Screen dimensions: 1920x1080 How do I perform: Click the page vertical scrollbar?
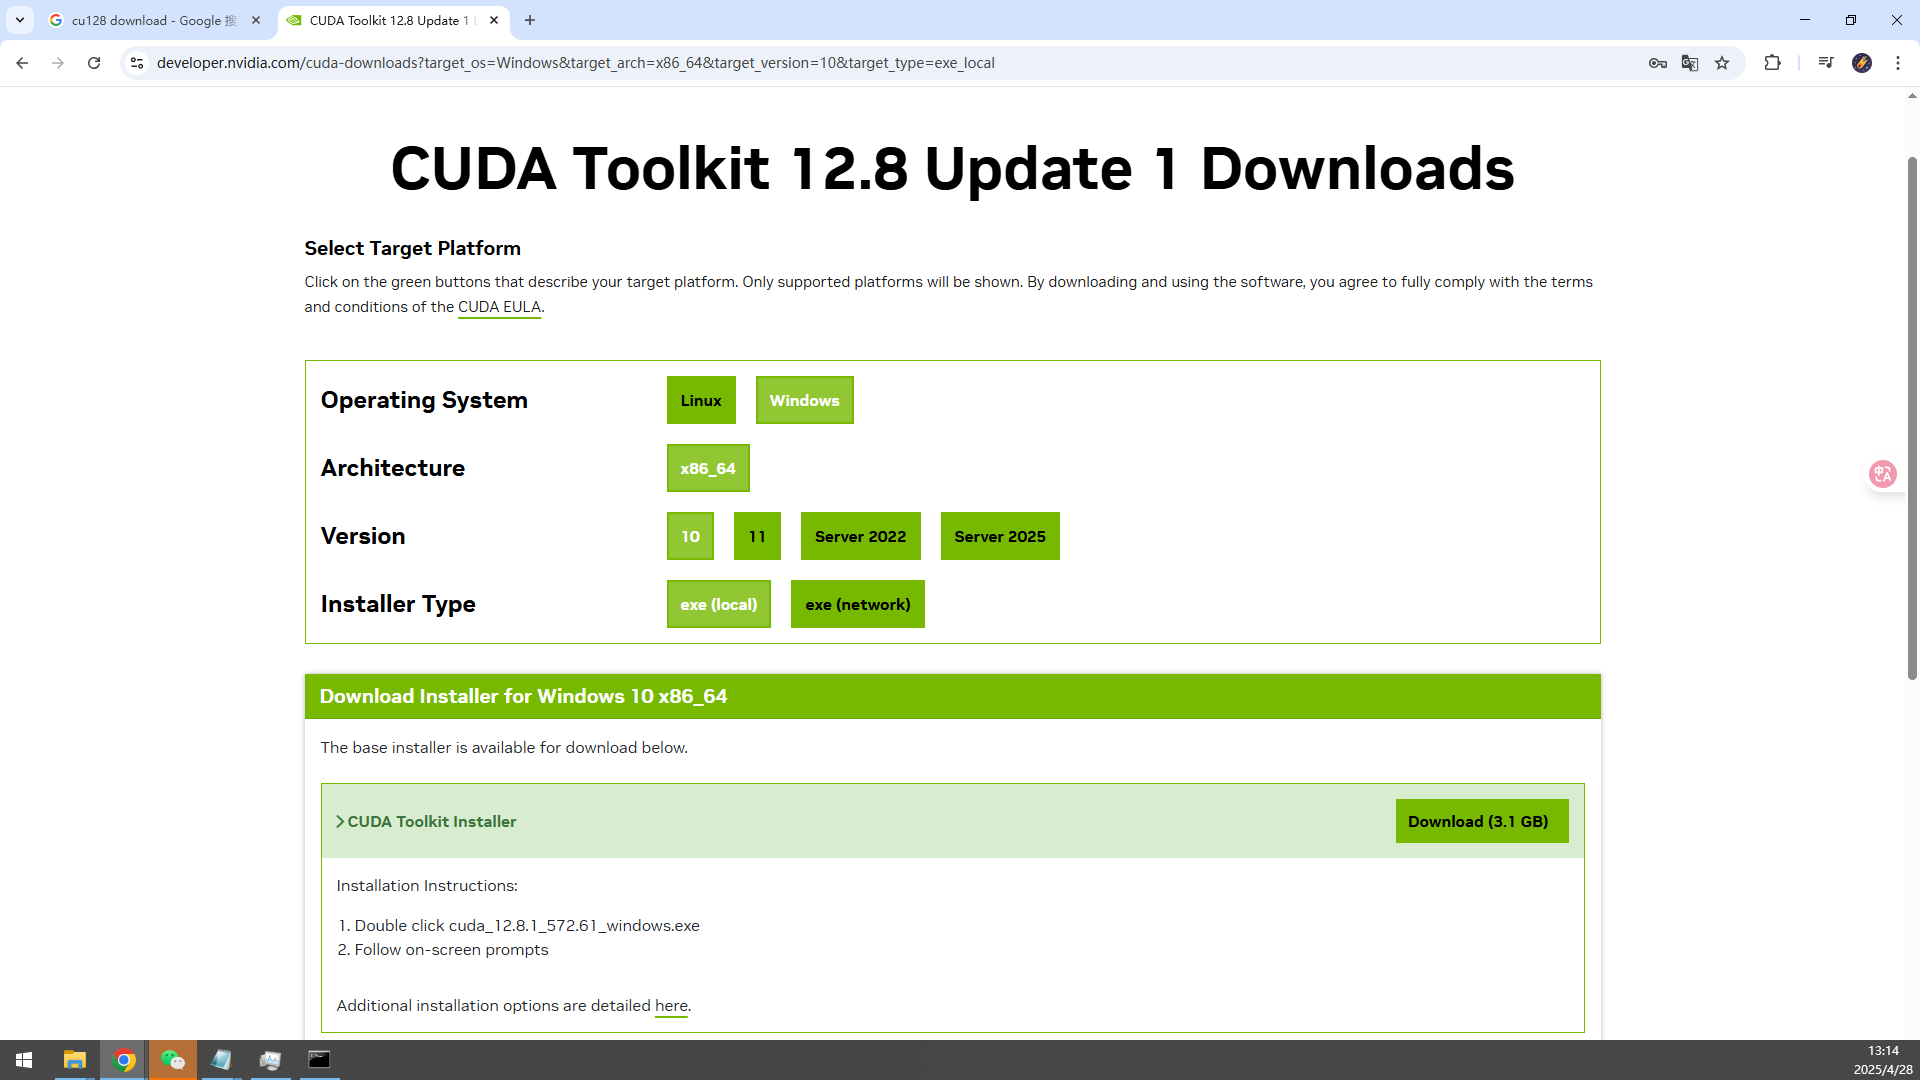(x=1912, y=420)
